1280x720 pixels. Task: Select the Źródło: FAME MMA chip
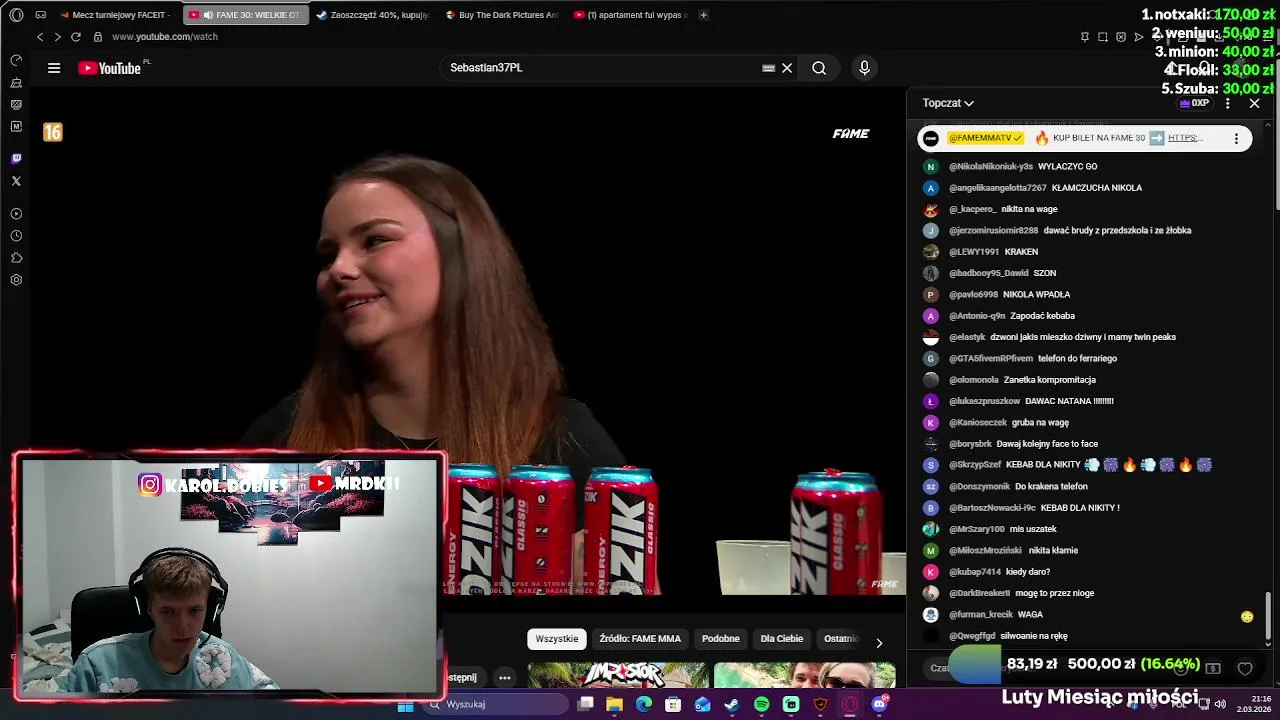coord(640,639)
